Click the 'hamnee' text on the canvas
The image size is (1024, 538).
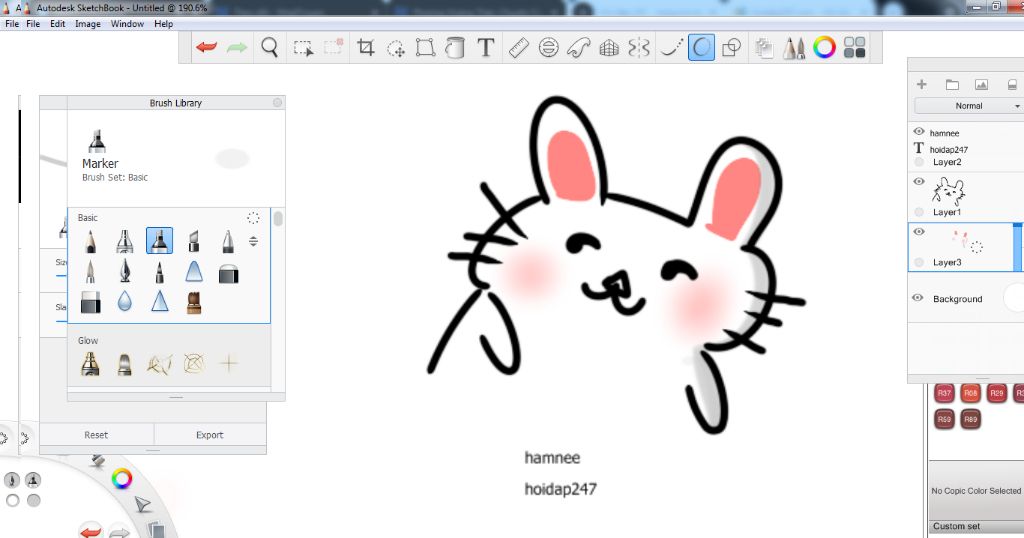(x=552, y=458)
